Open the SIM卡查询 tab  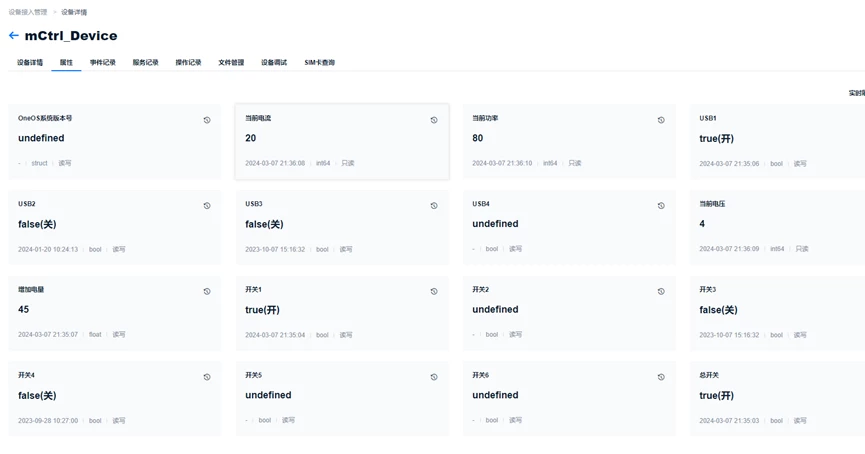tap(320, 63)
